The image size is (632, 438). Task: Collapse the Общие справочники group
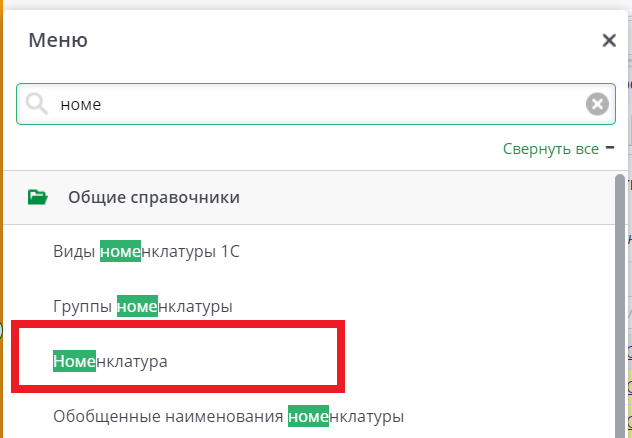[153, 197]
